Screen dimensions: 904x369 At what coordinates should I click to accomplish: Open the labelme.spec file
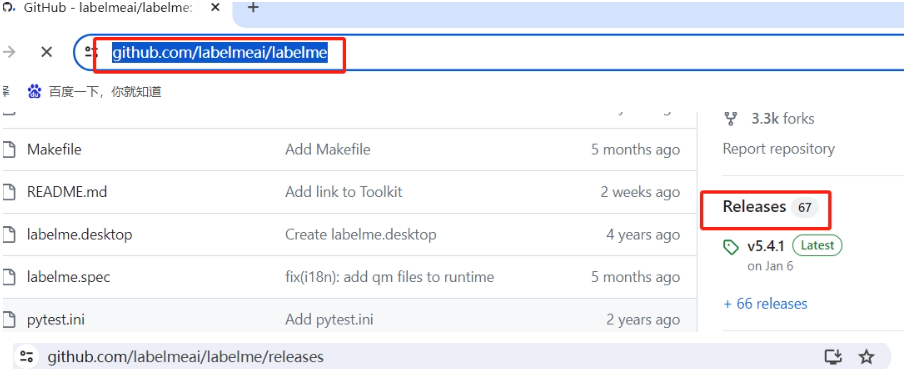coord(69,277)
